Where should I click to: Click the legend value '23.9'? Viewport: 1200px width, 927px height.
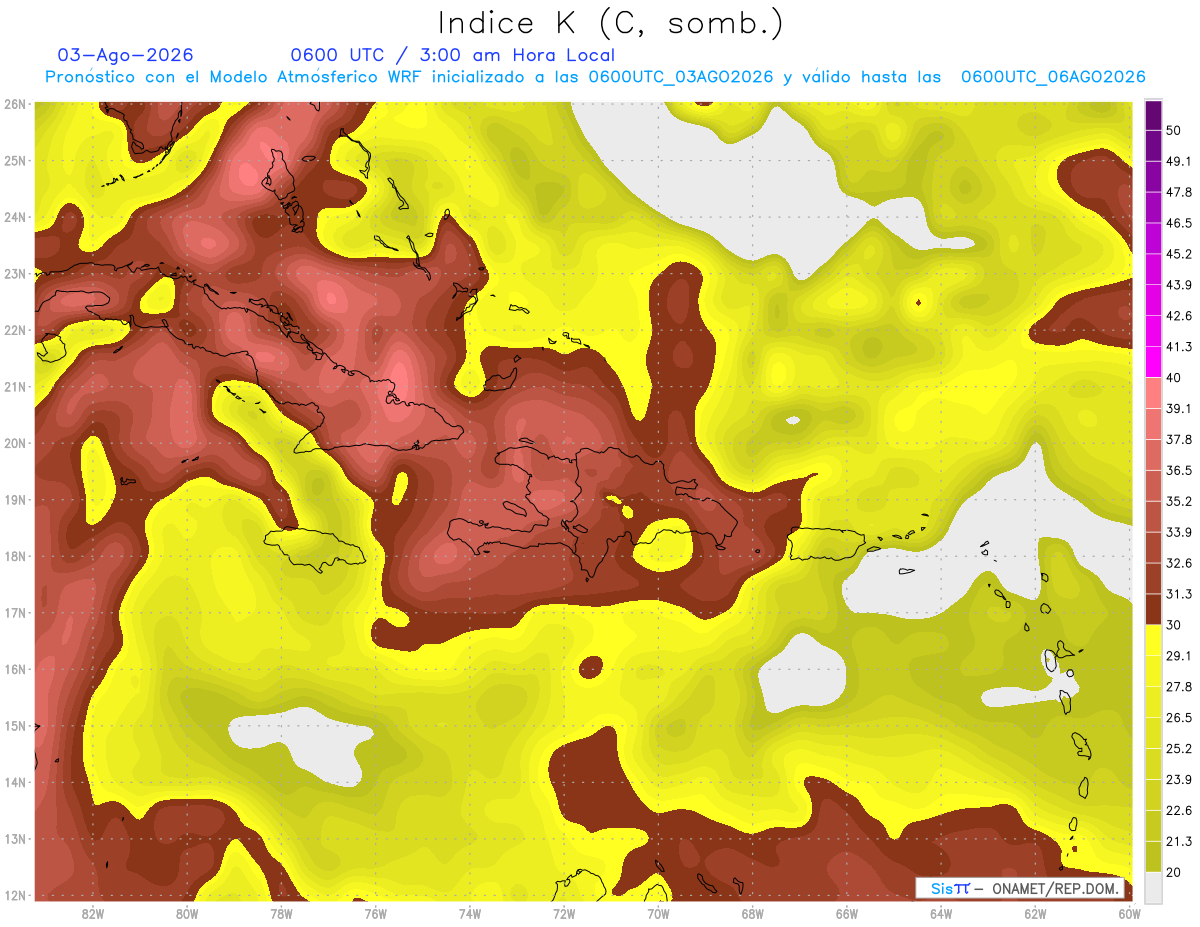(1179, 779)
